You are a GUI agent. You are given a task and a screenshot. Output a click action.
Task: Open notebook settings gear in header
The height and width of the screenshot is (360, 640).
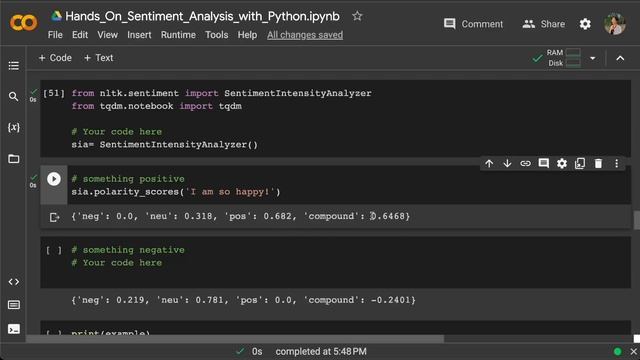[x=585, y=24]
